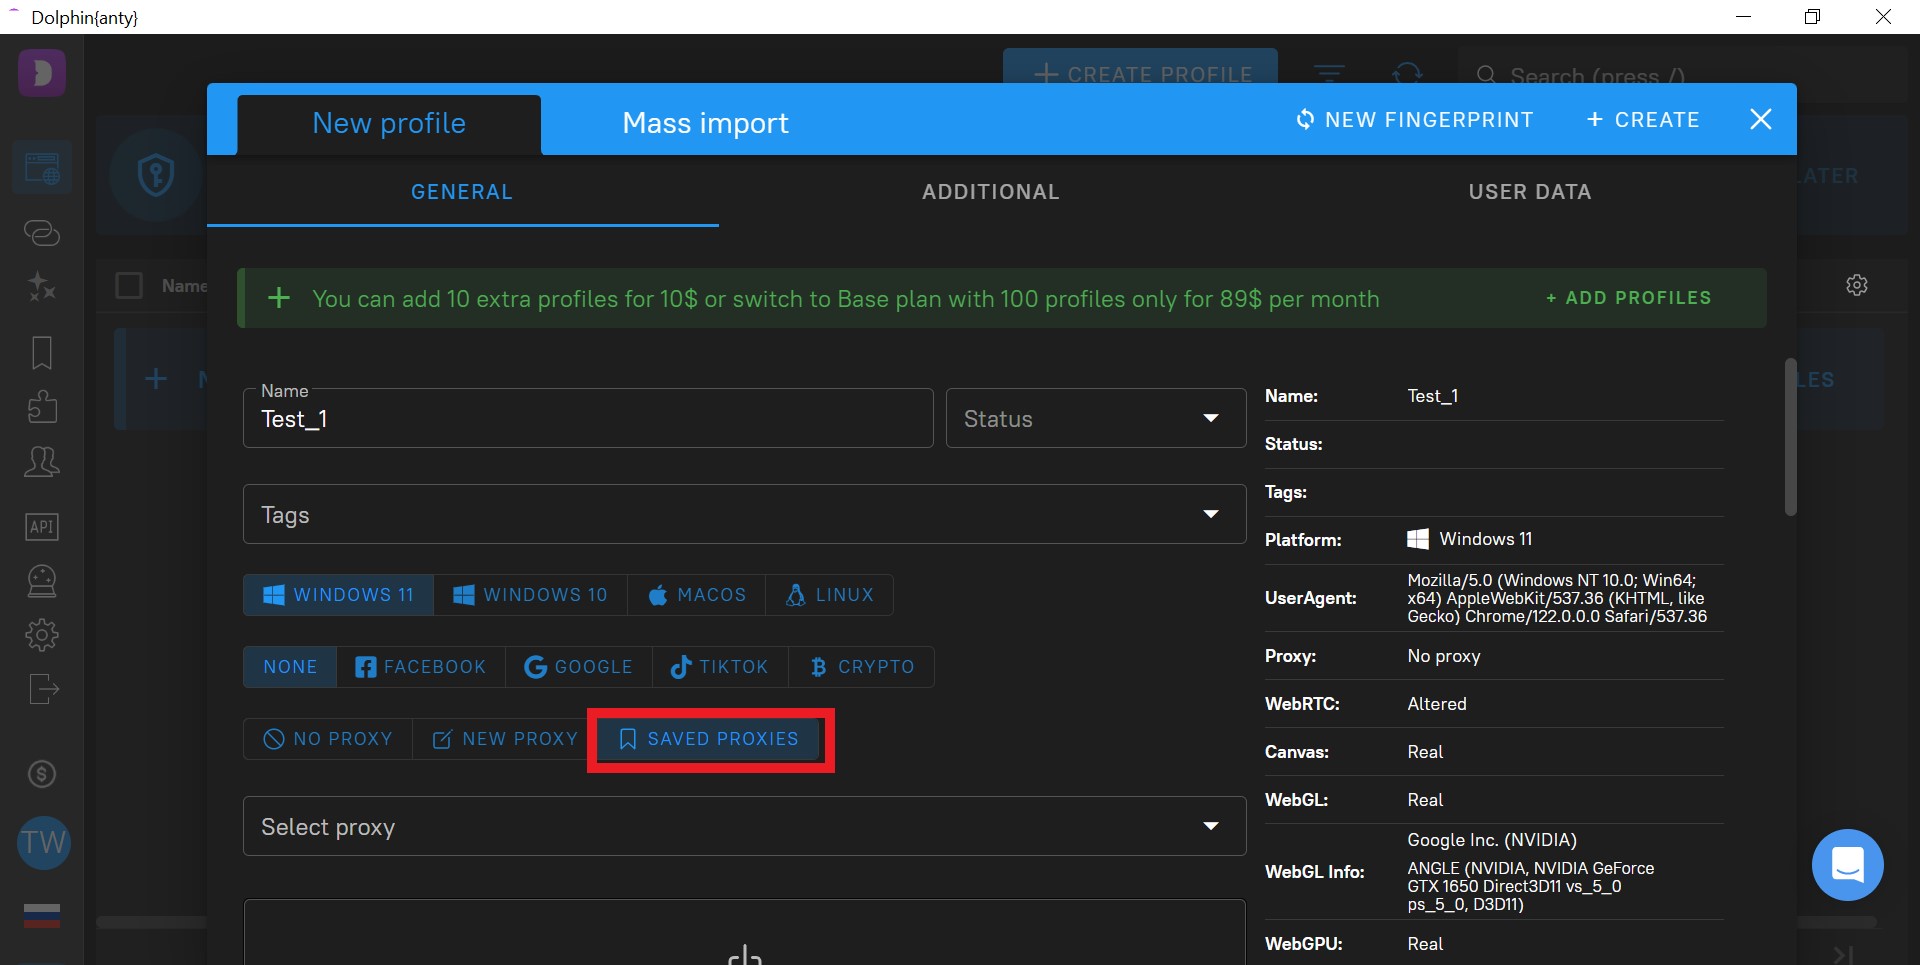Expand the Status dropdown
This screenshot has width=1920, height=965.
1096,418
